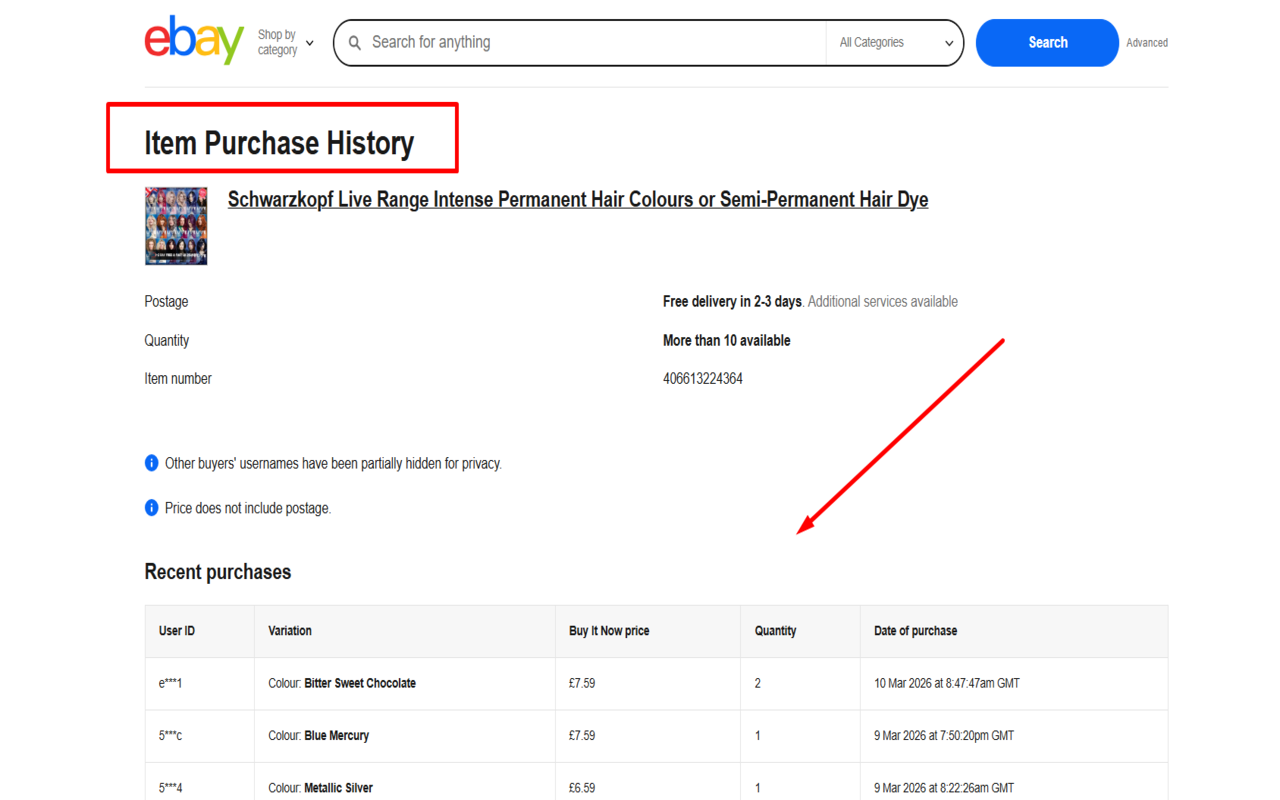
Task: Click the hair dye product thumbnail
Action: [176, 226]
